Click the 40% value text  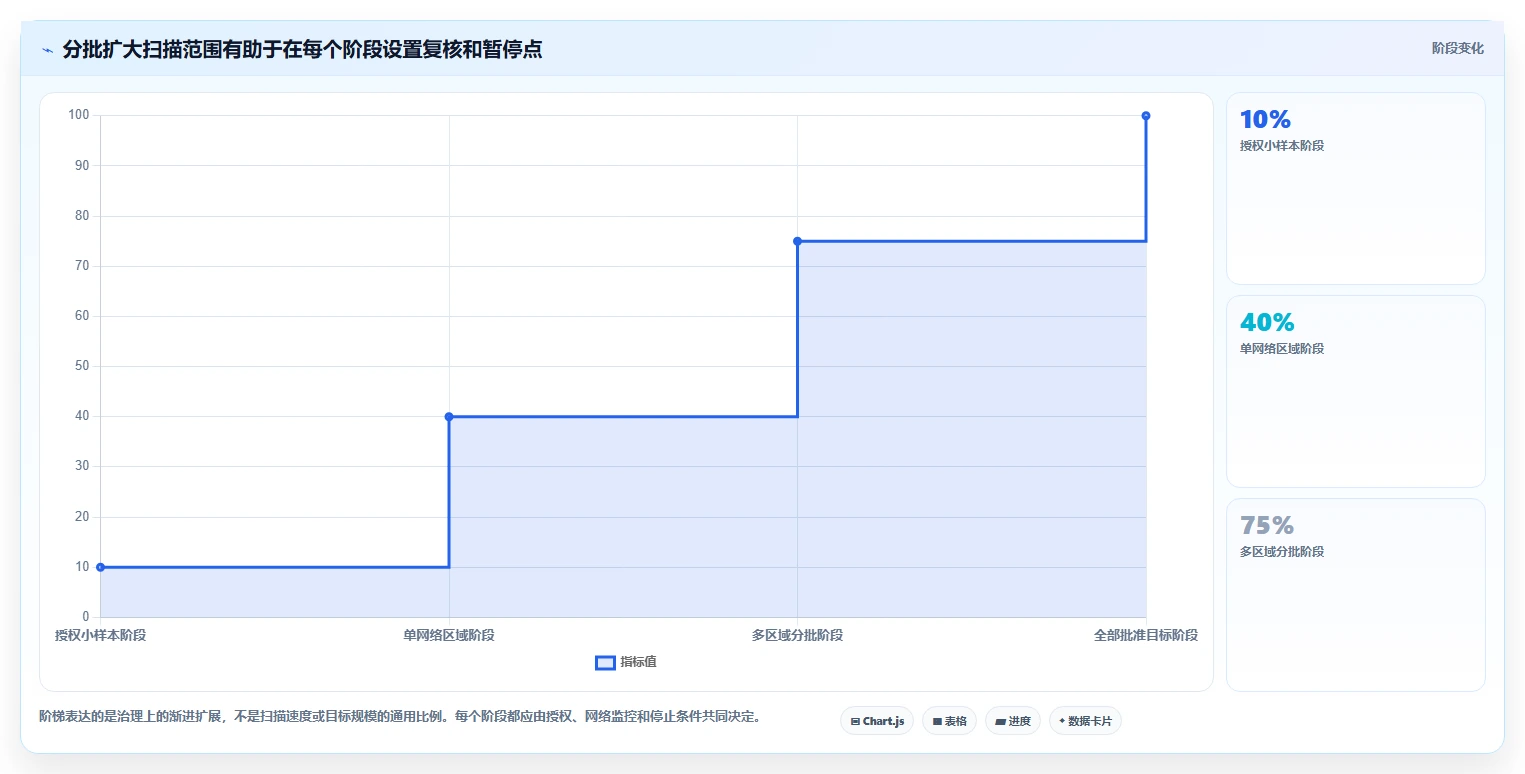[x=1267, y=323]
